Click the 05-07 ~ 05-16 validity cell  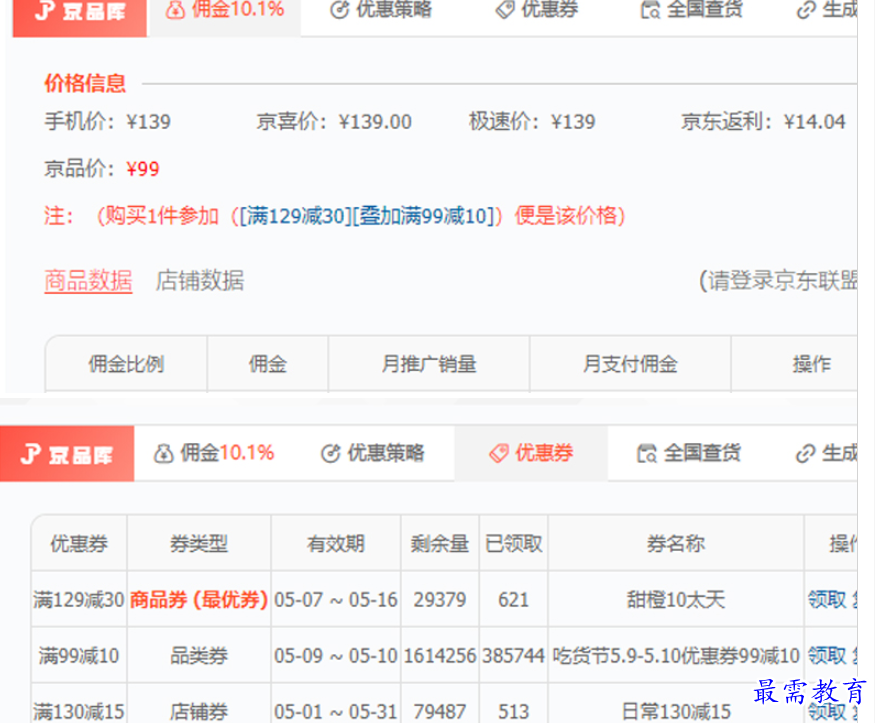click(x=335, y=600)
